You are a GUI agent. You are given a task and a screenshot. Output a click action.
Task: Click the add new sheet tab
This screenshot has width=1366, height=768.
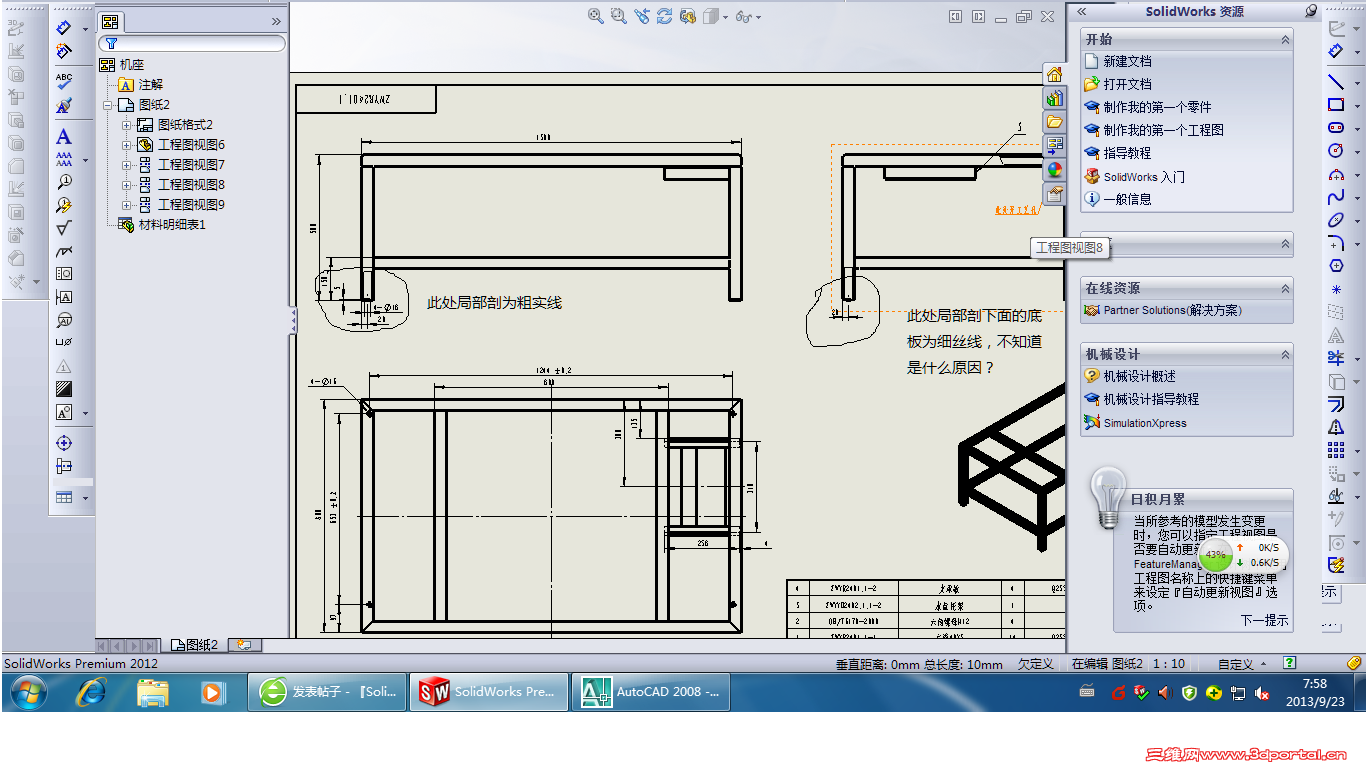coord(243,645)
